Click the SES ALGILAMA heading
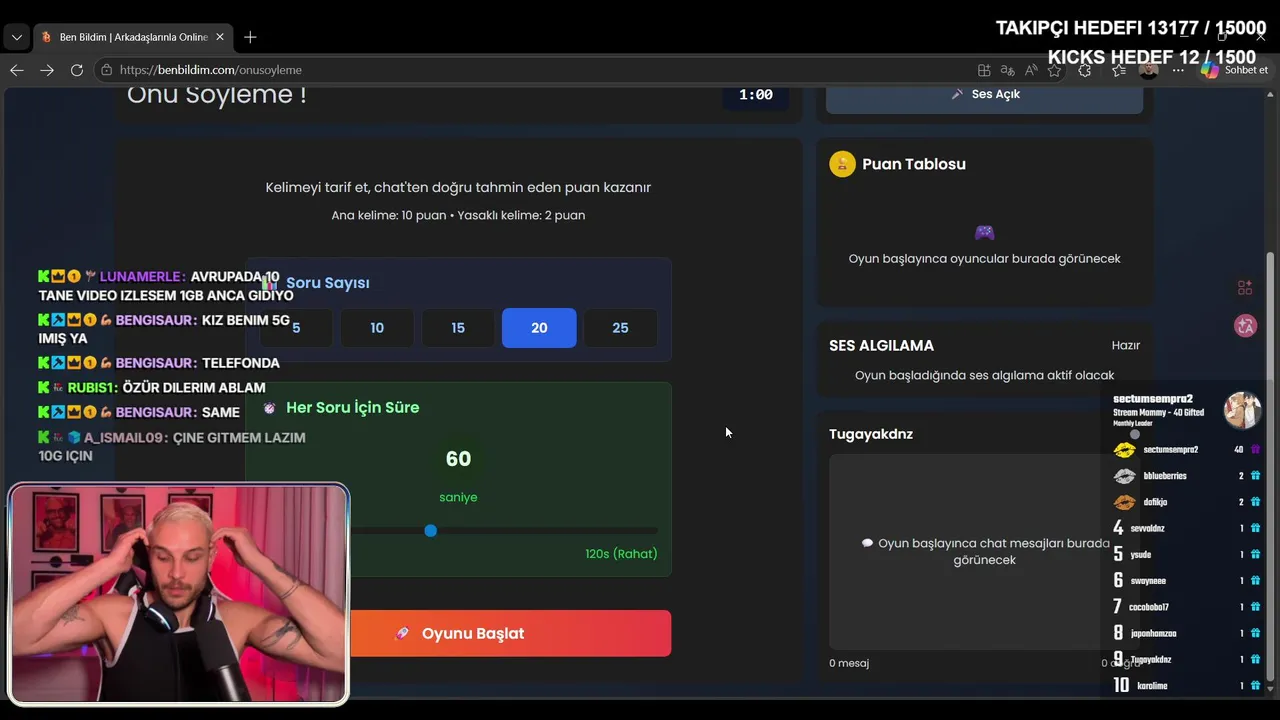Screen dimensions: 1280x720 (x=881, y=345)
